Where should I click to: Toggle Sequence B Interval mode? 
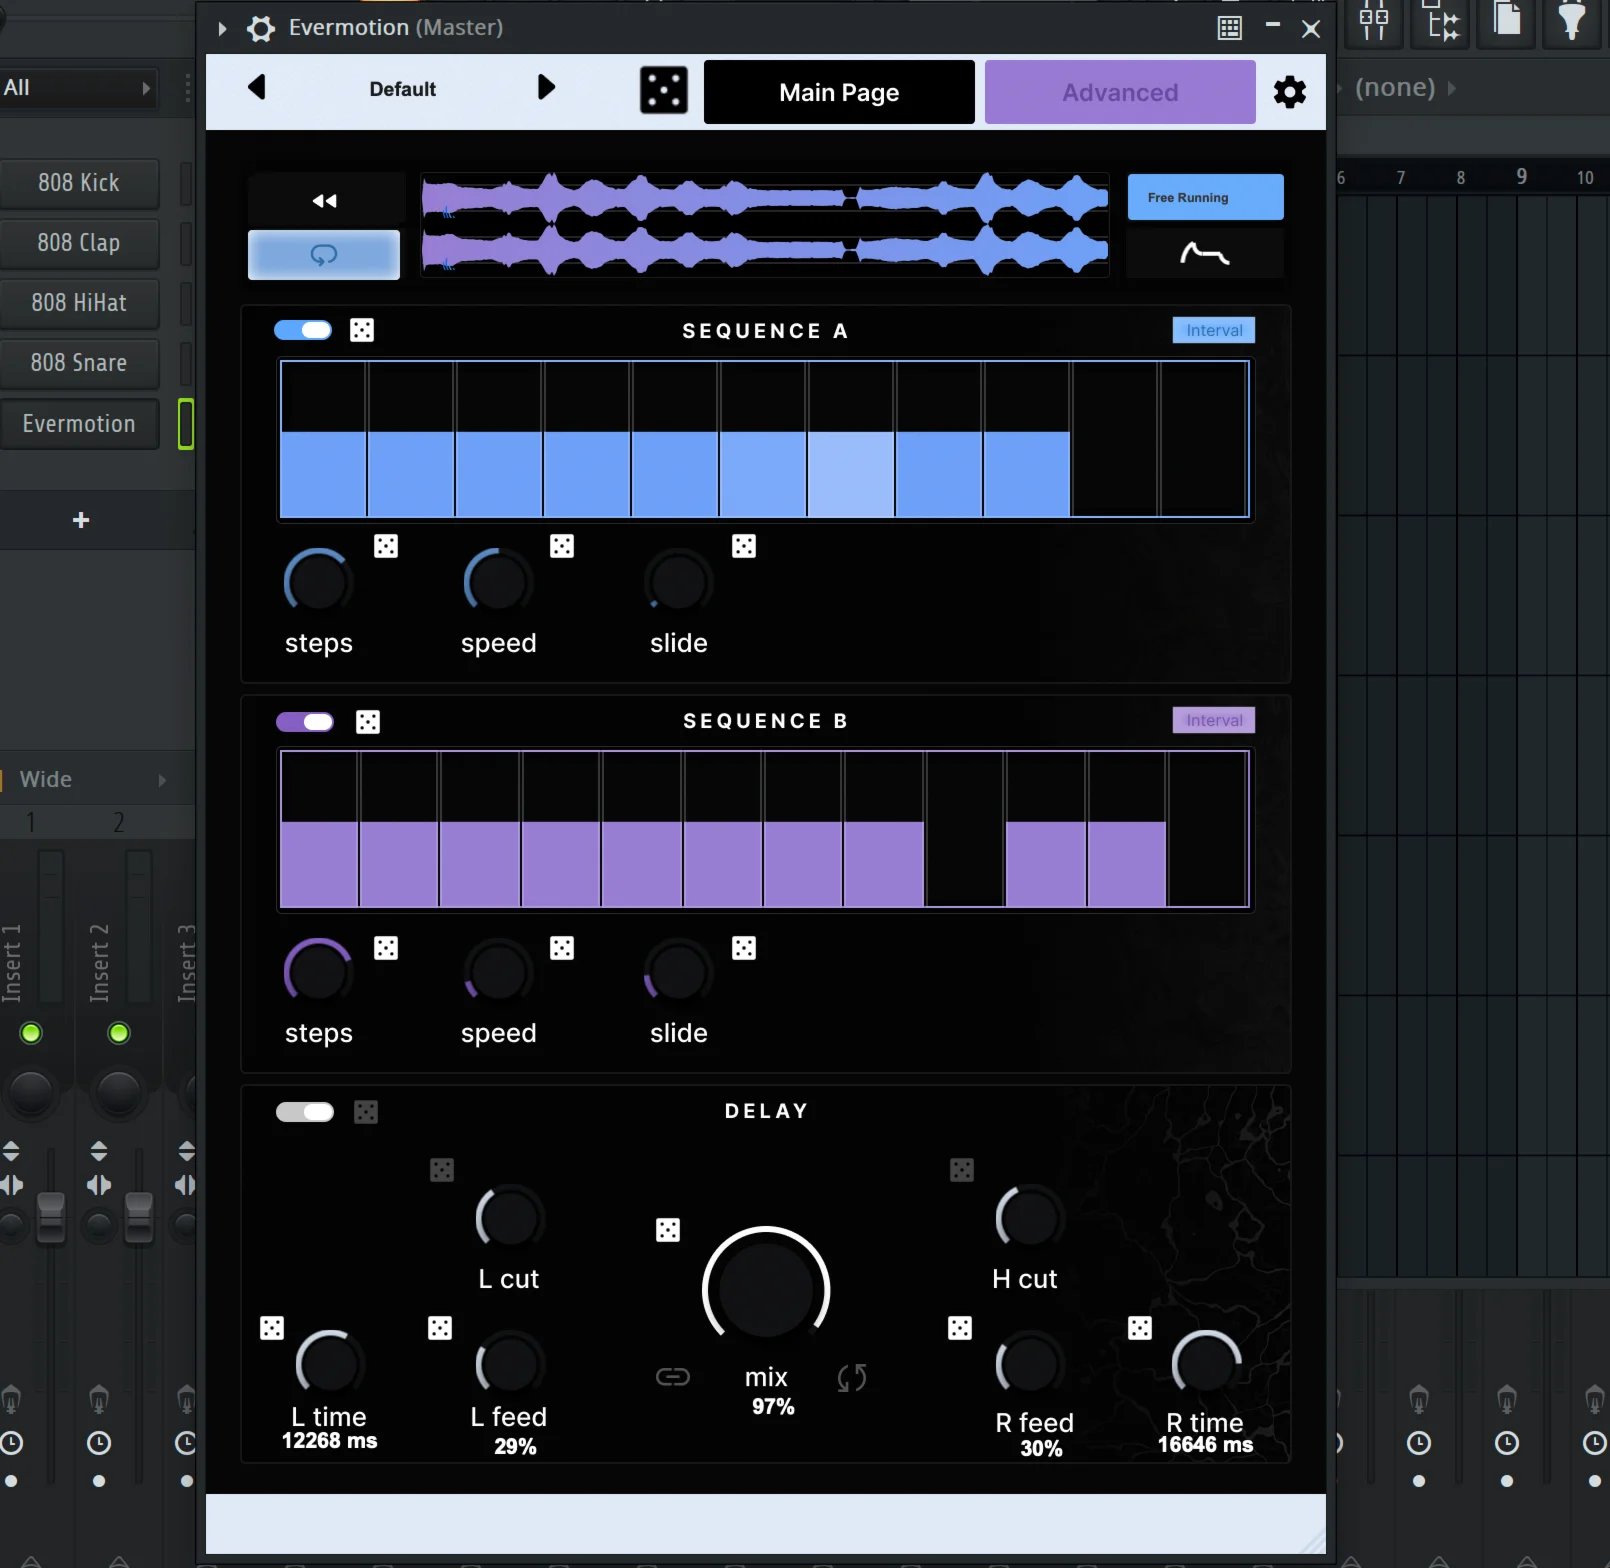1214,720
